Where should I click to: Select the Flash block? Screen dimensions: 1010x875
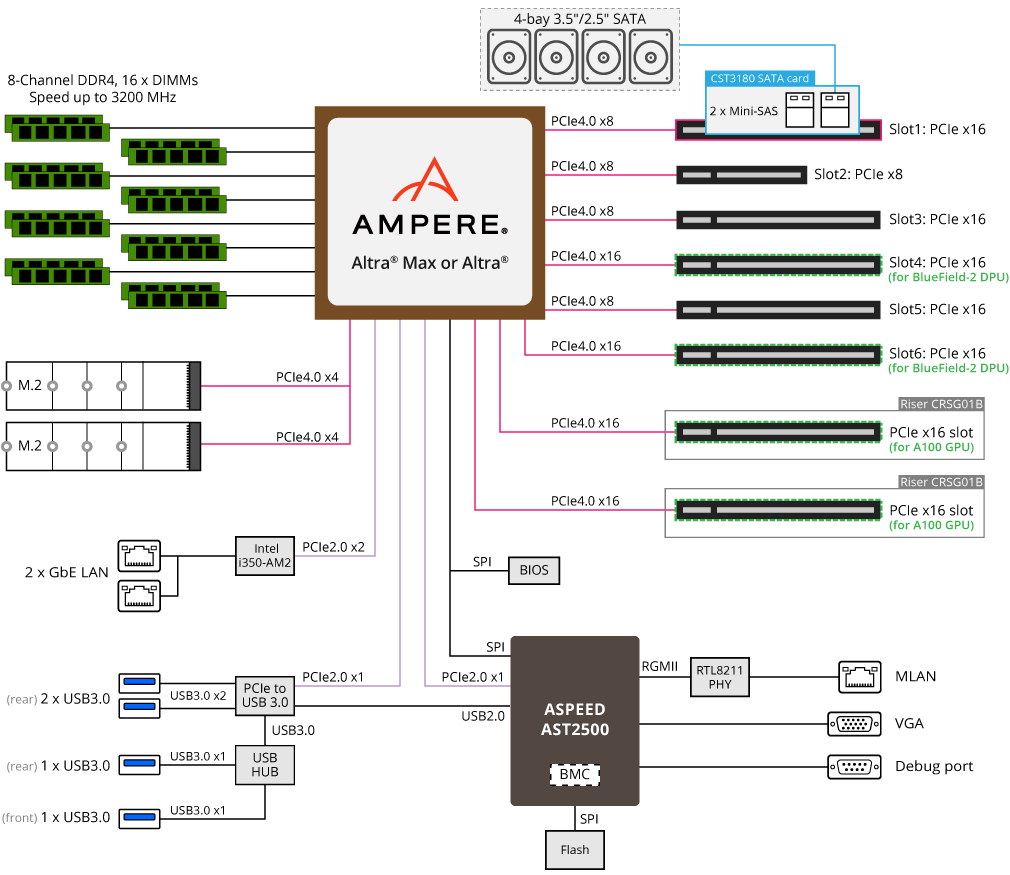[575, 850]
